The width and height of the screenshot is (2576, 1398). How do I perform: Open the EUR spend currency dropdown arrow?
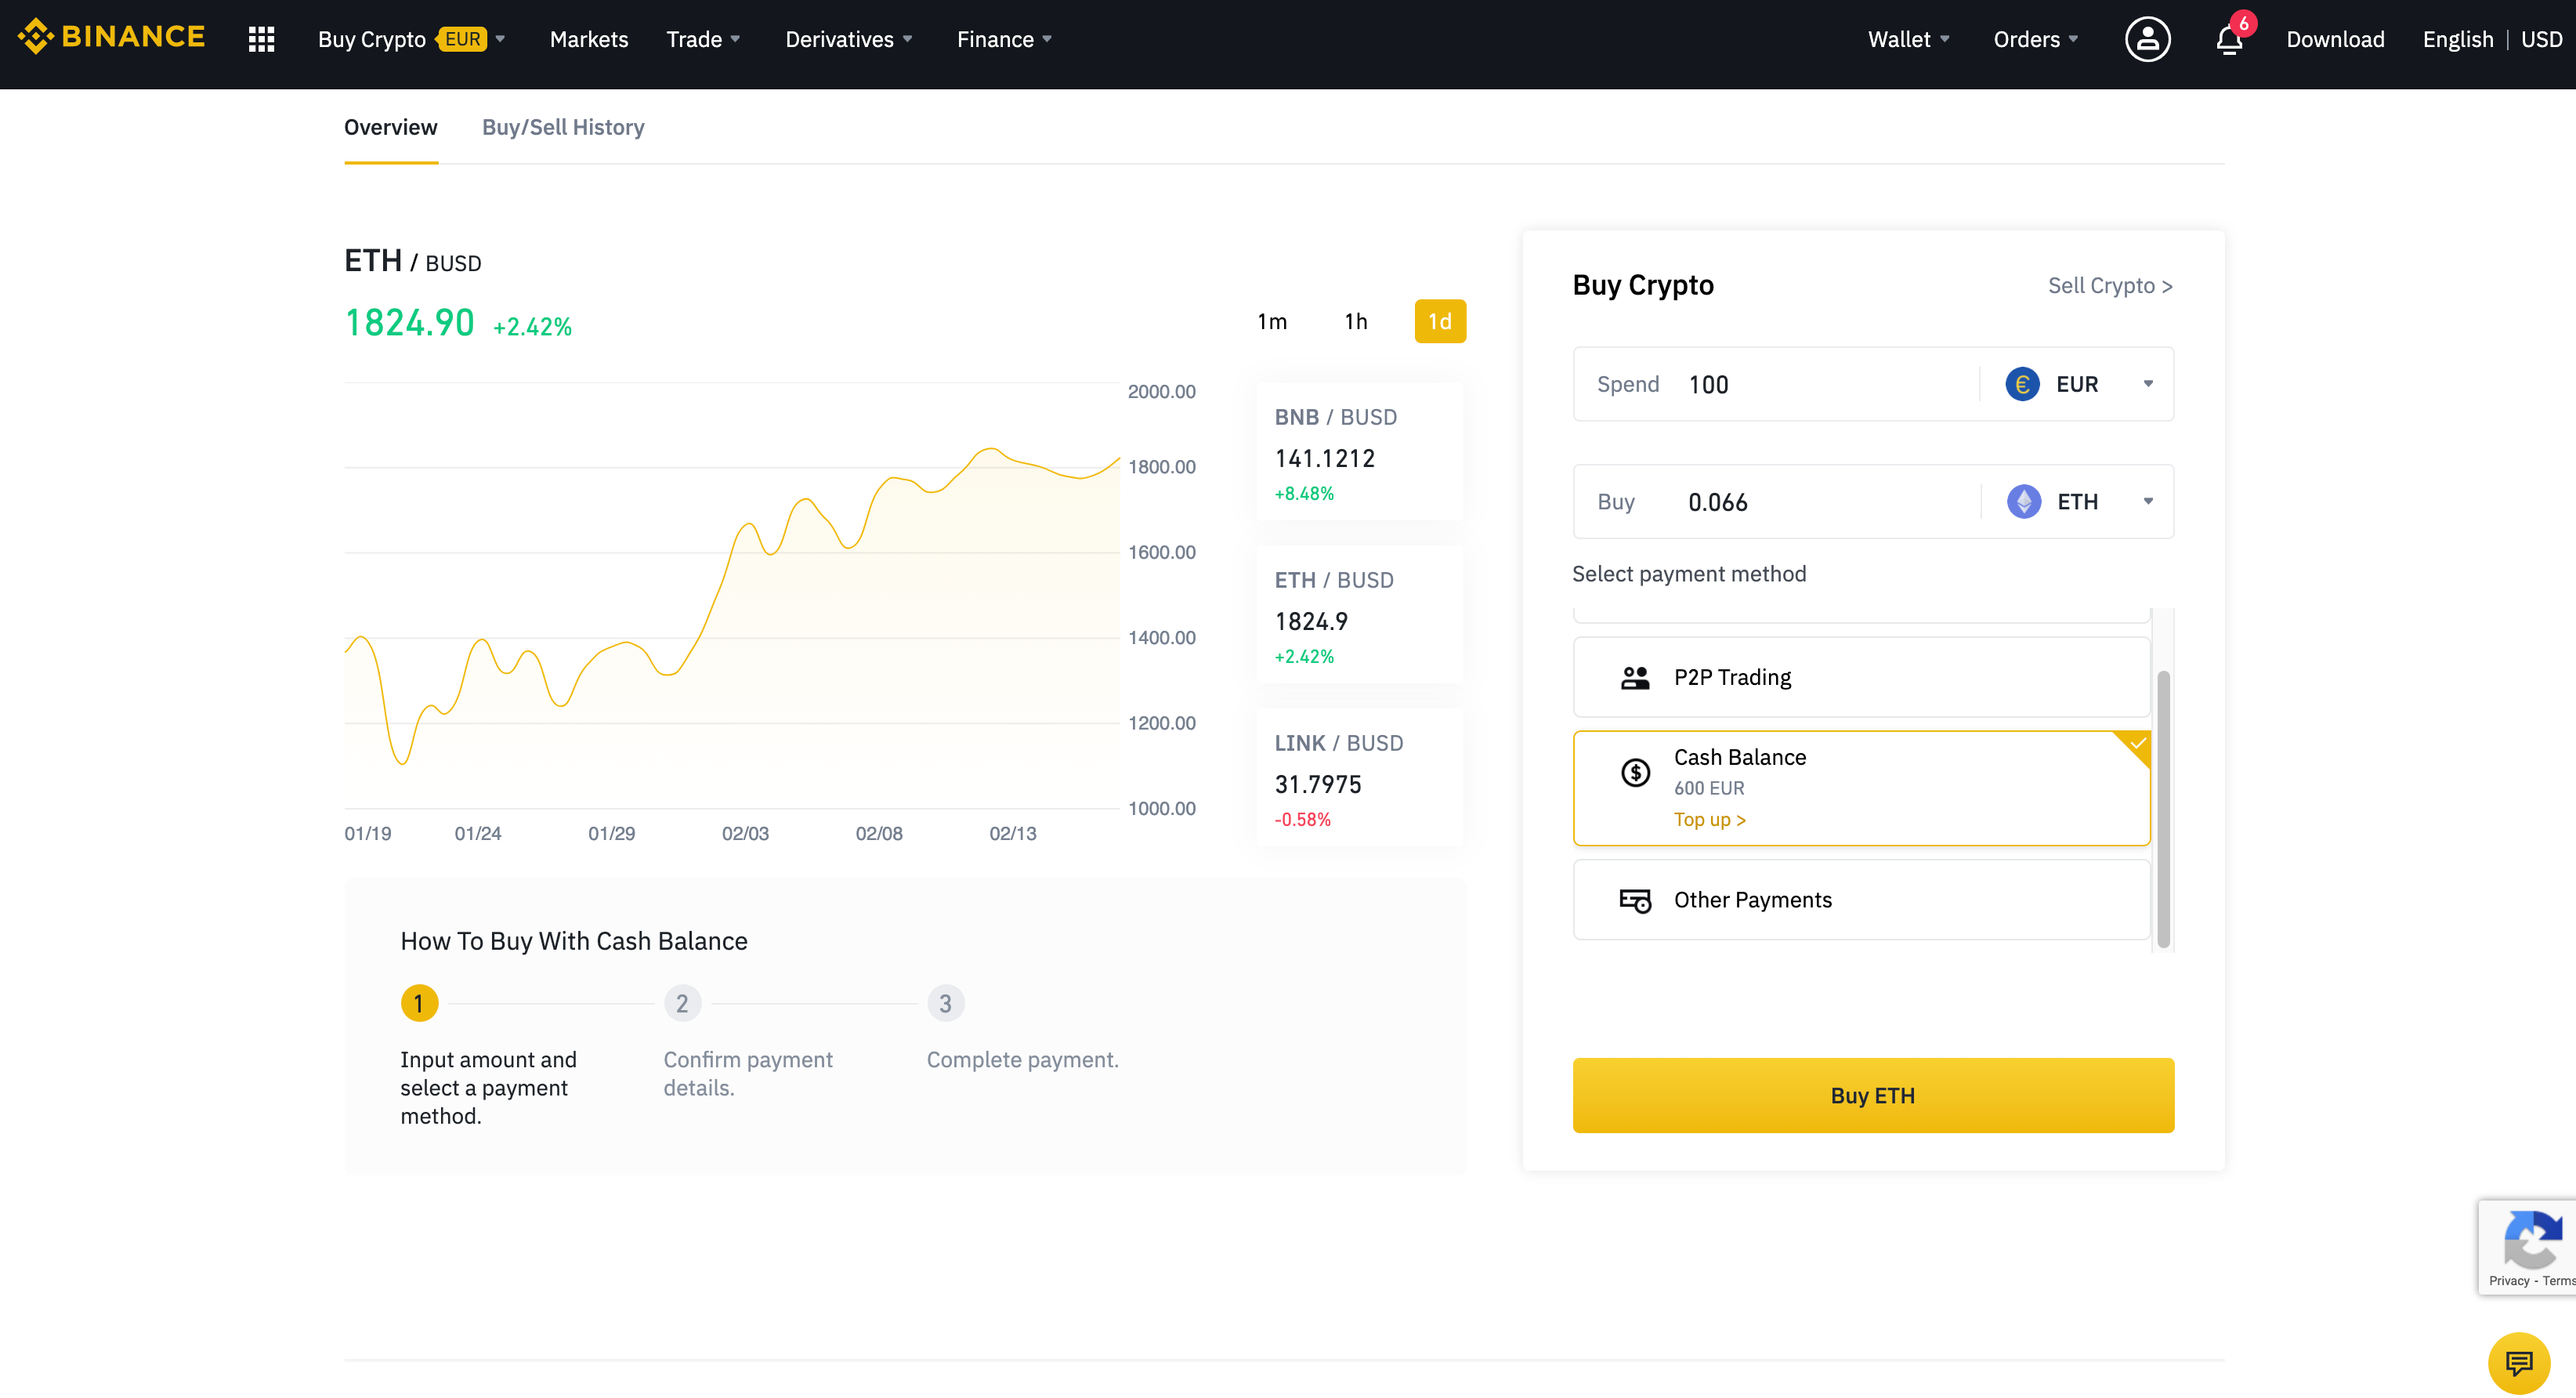click(2147, 384)
